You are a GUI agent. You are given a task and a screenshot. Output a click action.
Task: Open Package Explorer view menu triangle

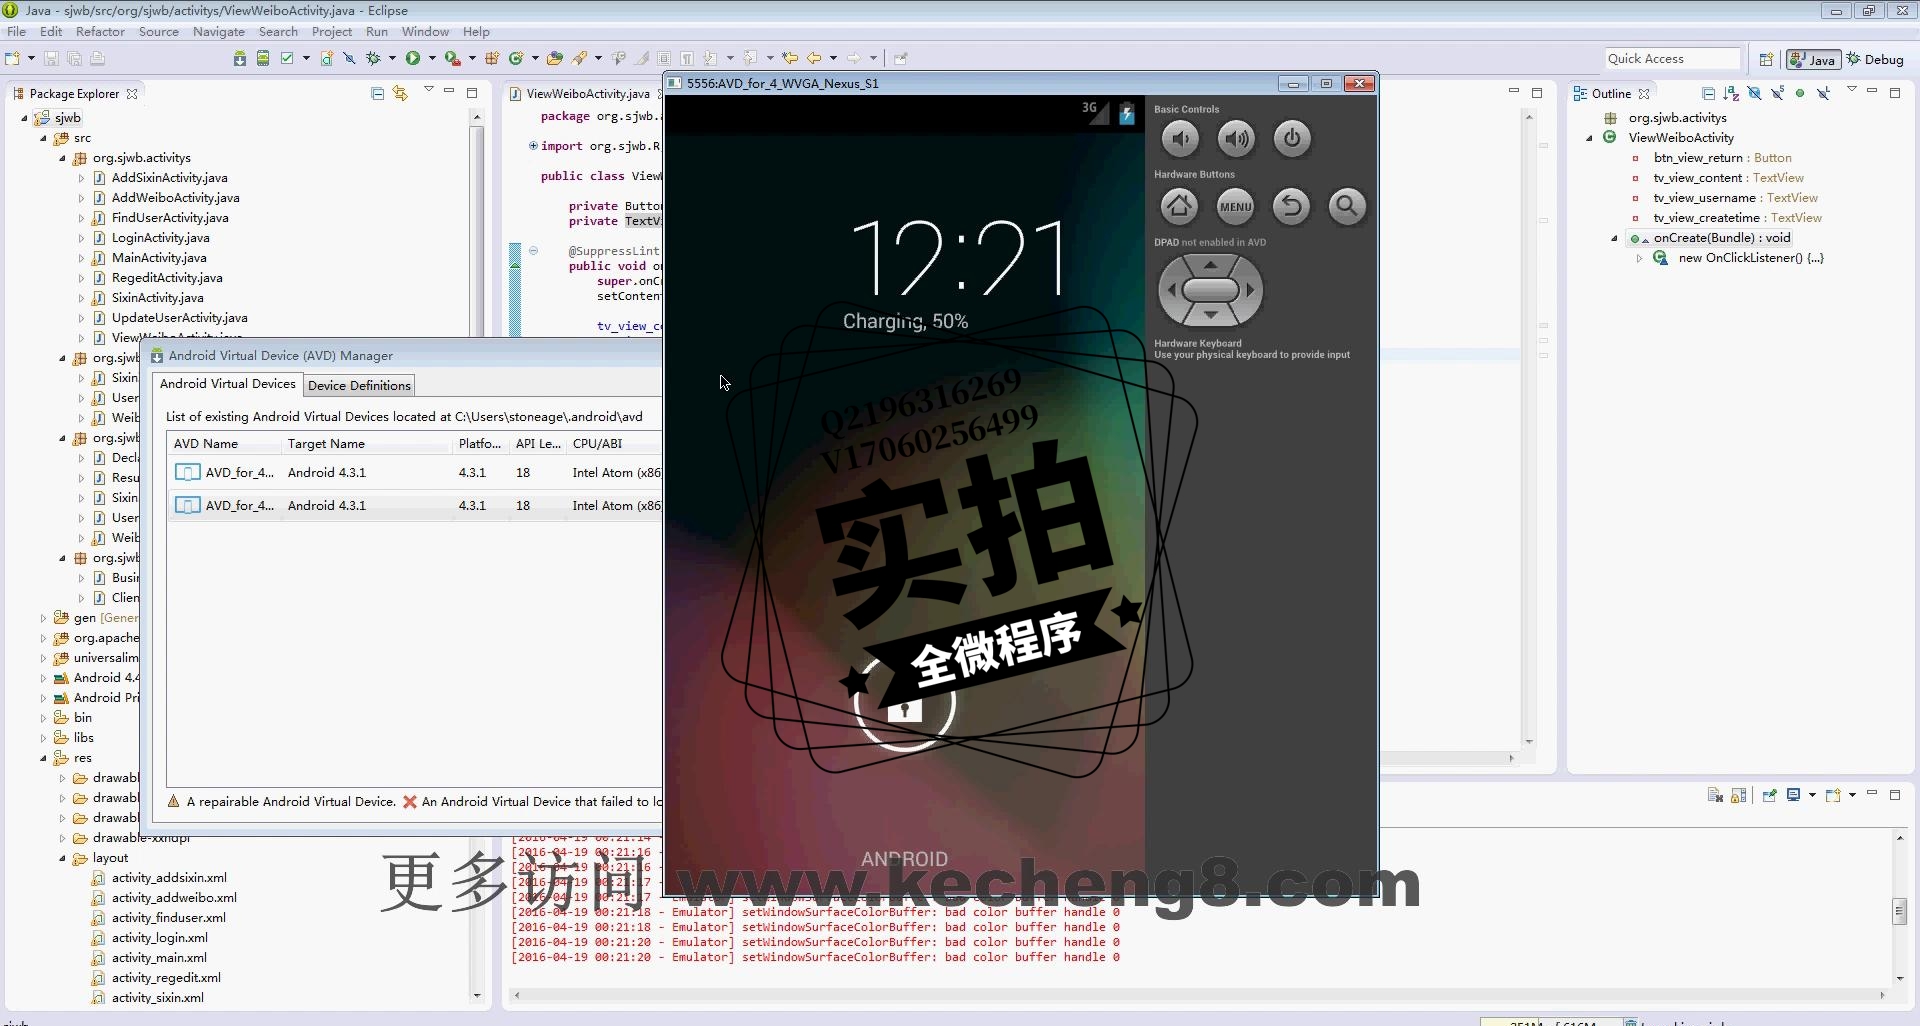tap(429, 90)
